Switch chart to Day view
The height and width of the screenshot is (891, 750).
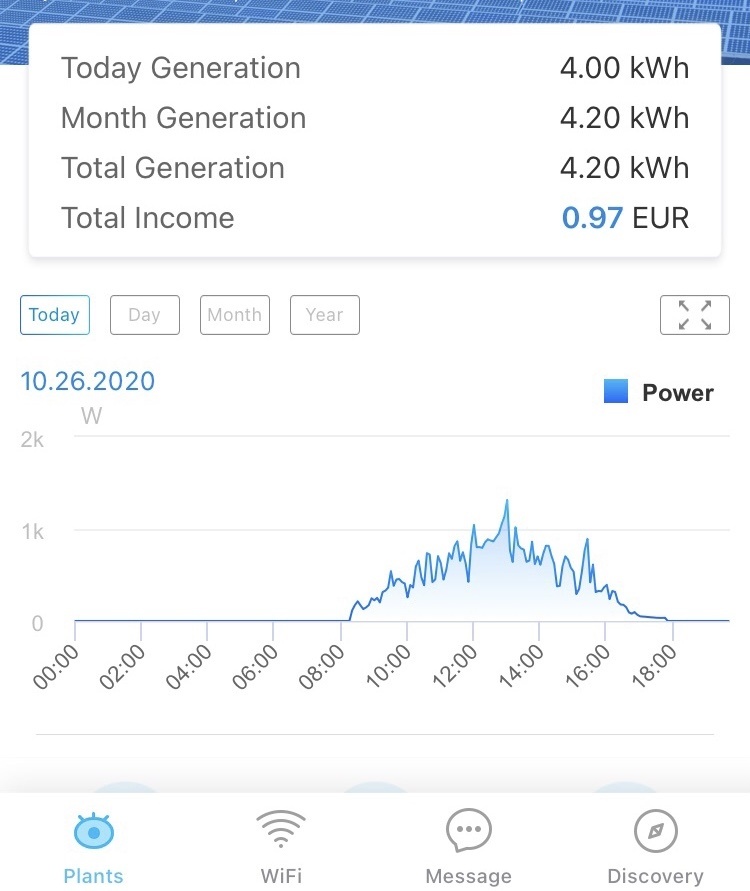[x=144, y=315]
